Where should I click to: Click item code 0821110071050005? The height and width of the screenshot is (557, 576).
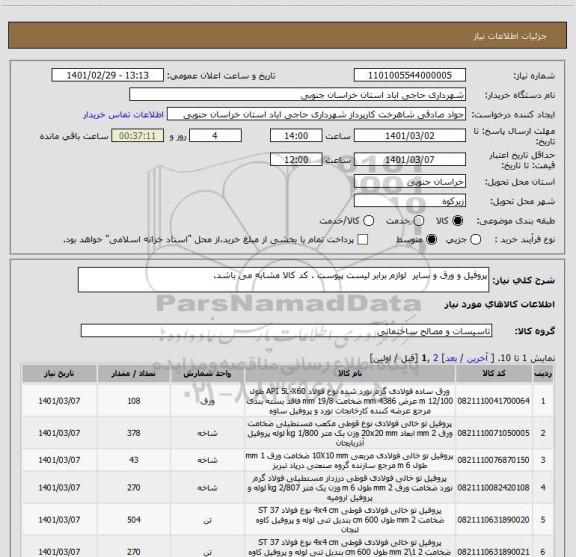click(x=494, y=433)
